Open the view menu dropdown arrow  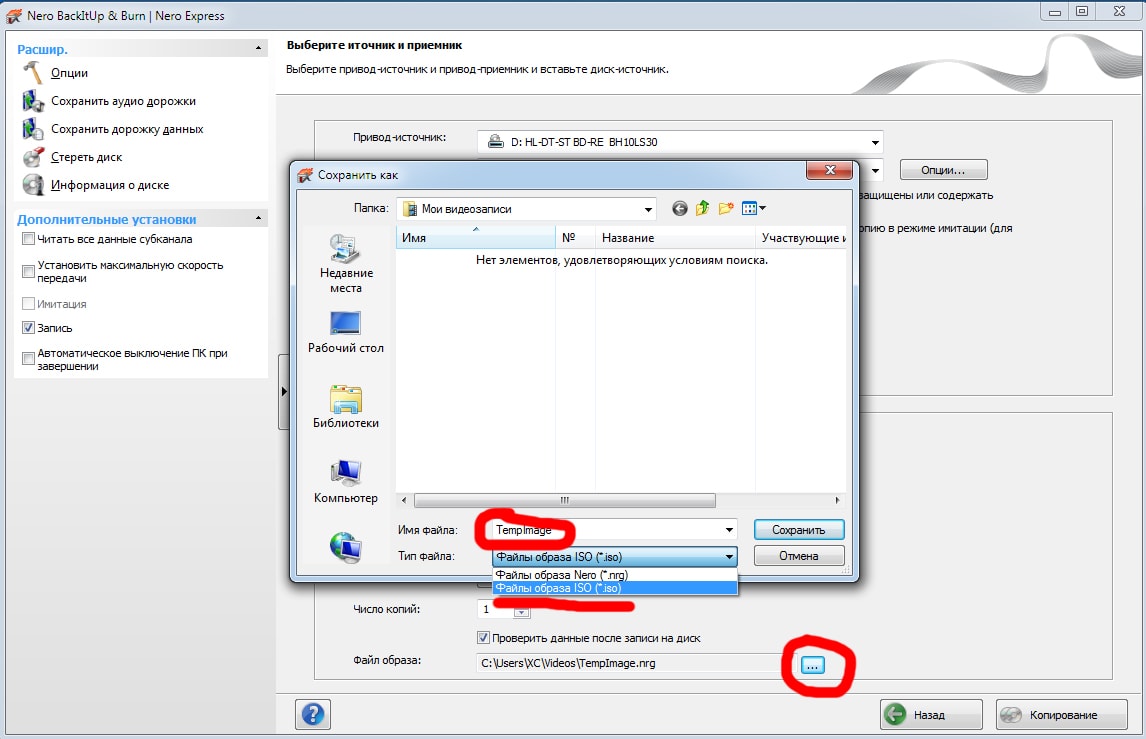(763, 208)
